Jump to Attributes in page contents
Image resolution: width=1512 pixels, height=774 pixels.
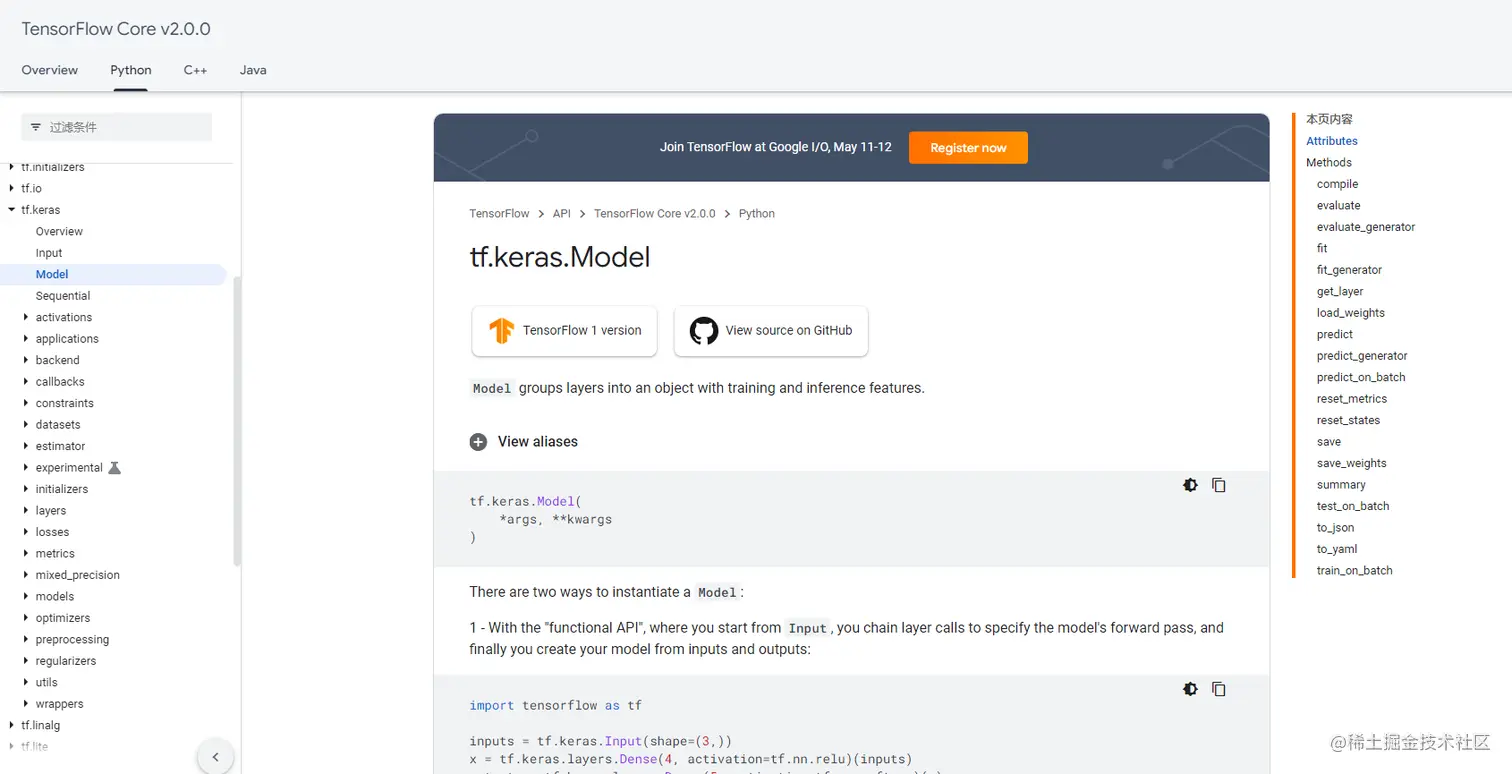1332,141
